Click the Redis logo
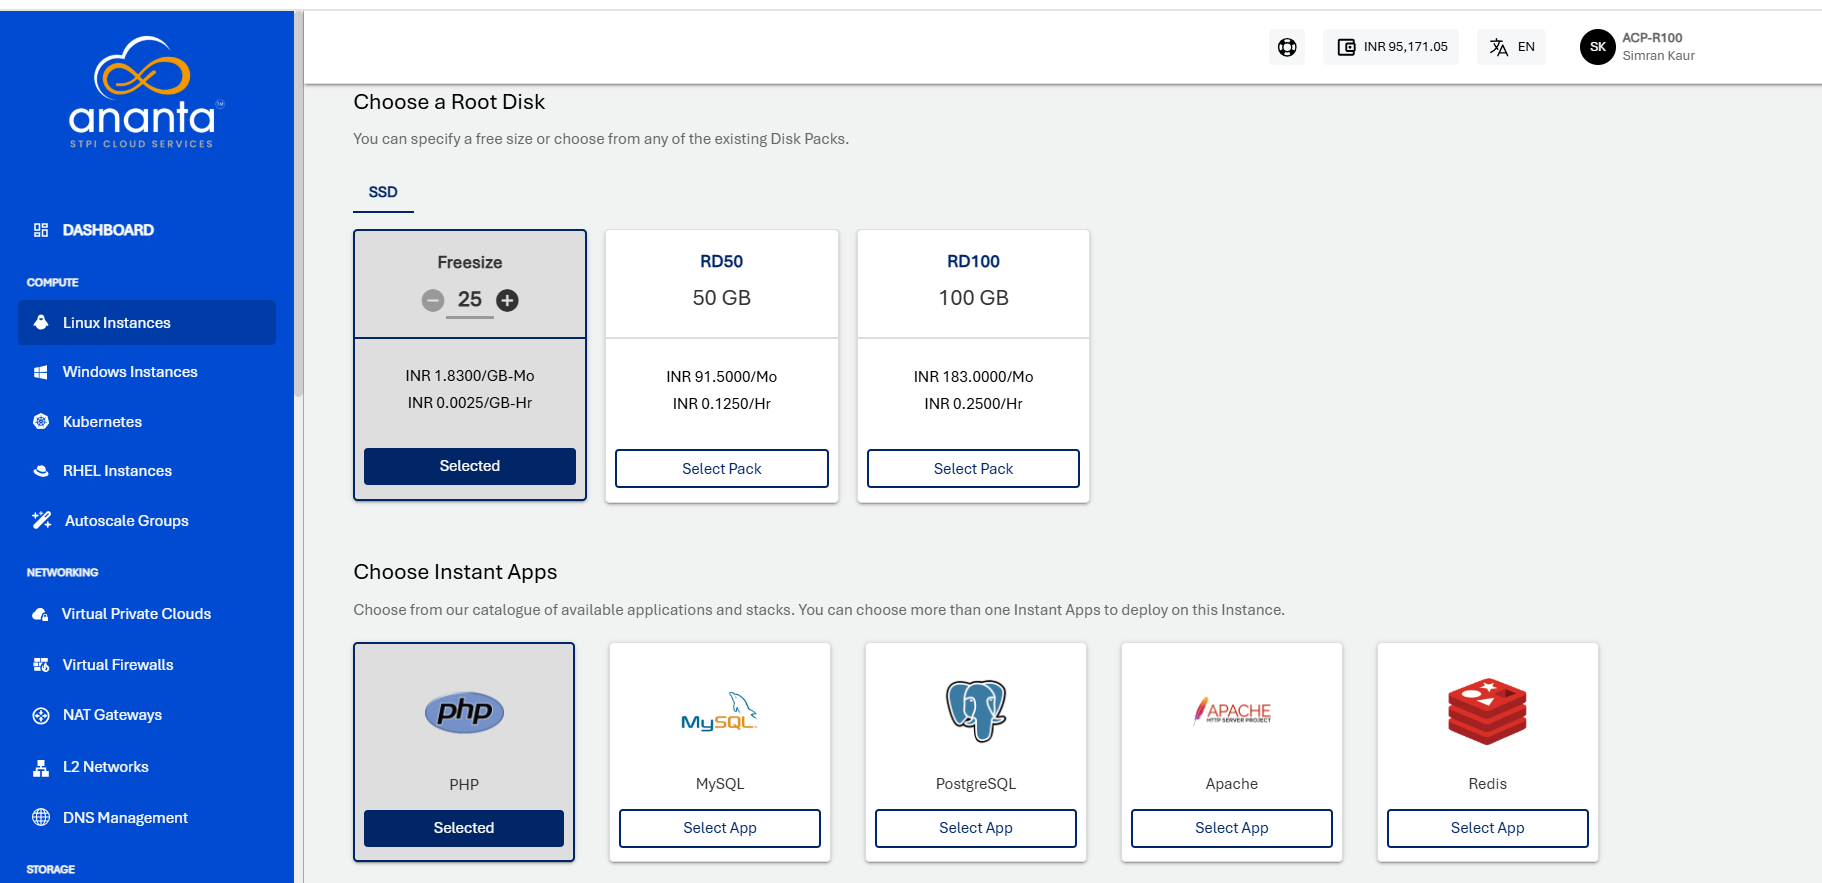This screenshot has width=1822, height=883. 1488,711
